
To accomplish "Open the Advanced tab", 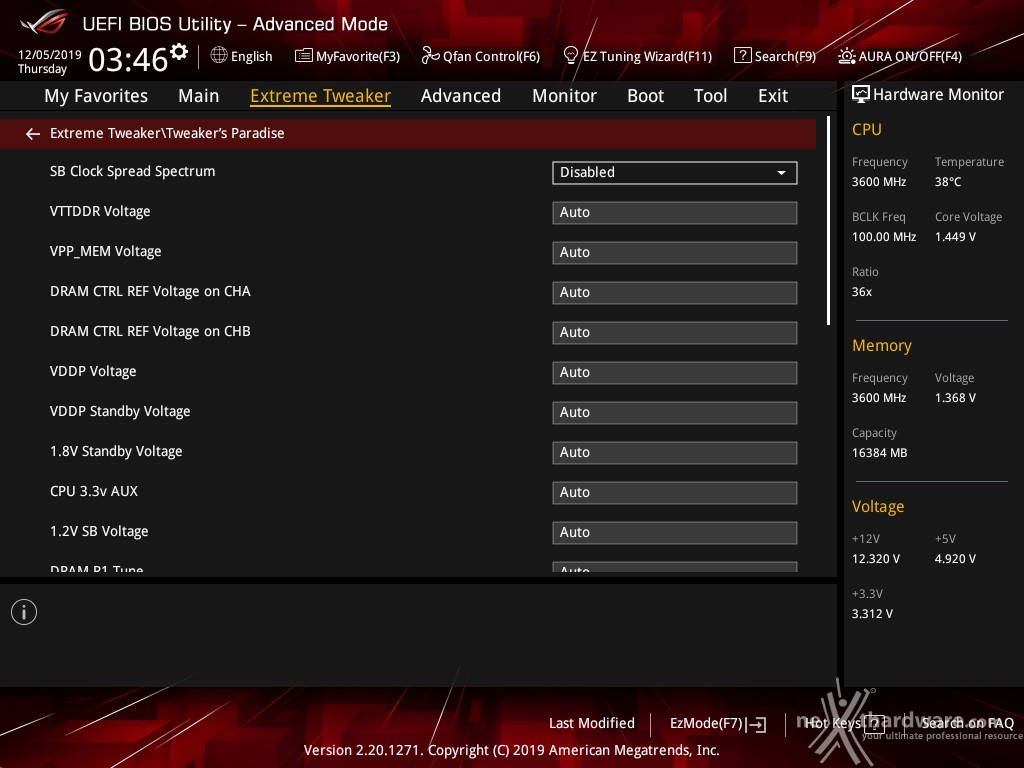I will (x=461, y=96).
